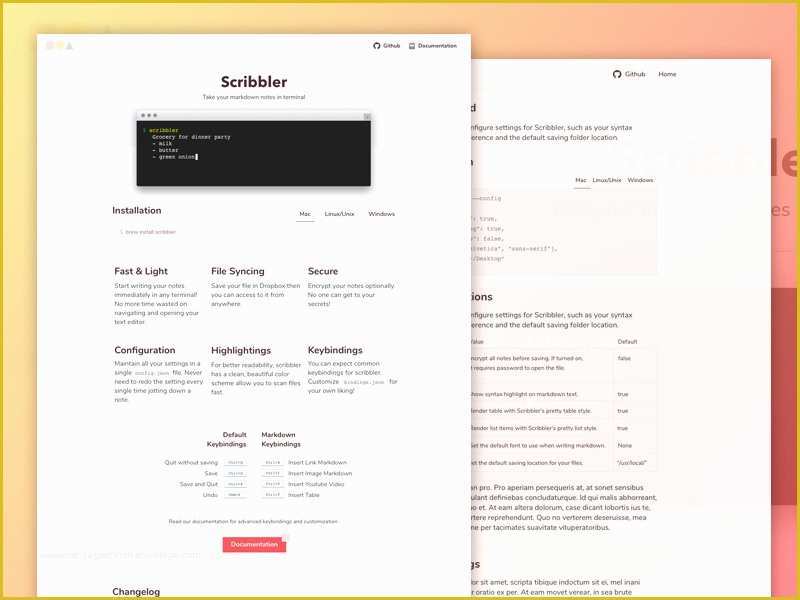Select the Windows installation tab in front window
The height and width of the screenshot is (600, 800).
(x=382, y=214)
